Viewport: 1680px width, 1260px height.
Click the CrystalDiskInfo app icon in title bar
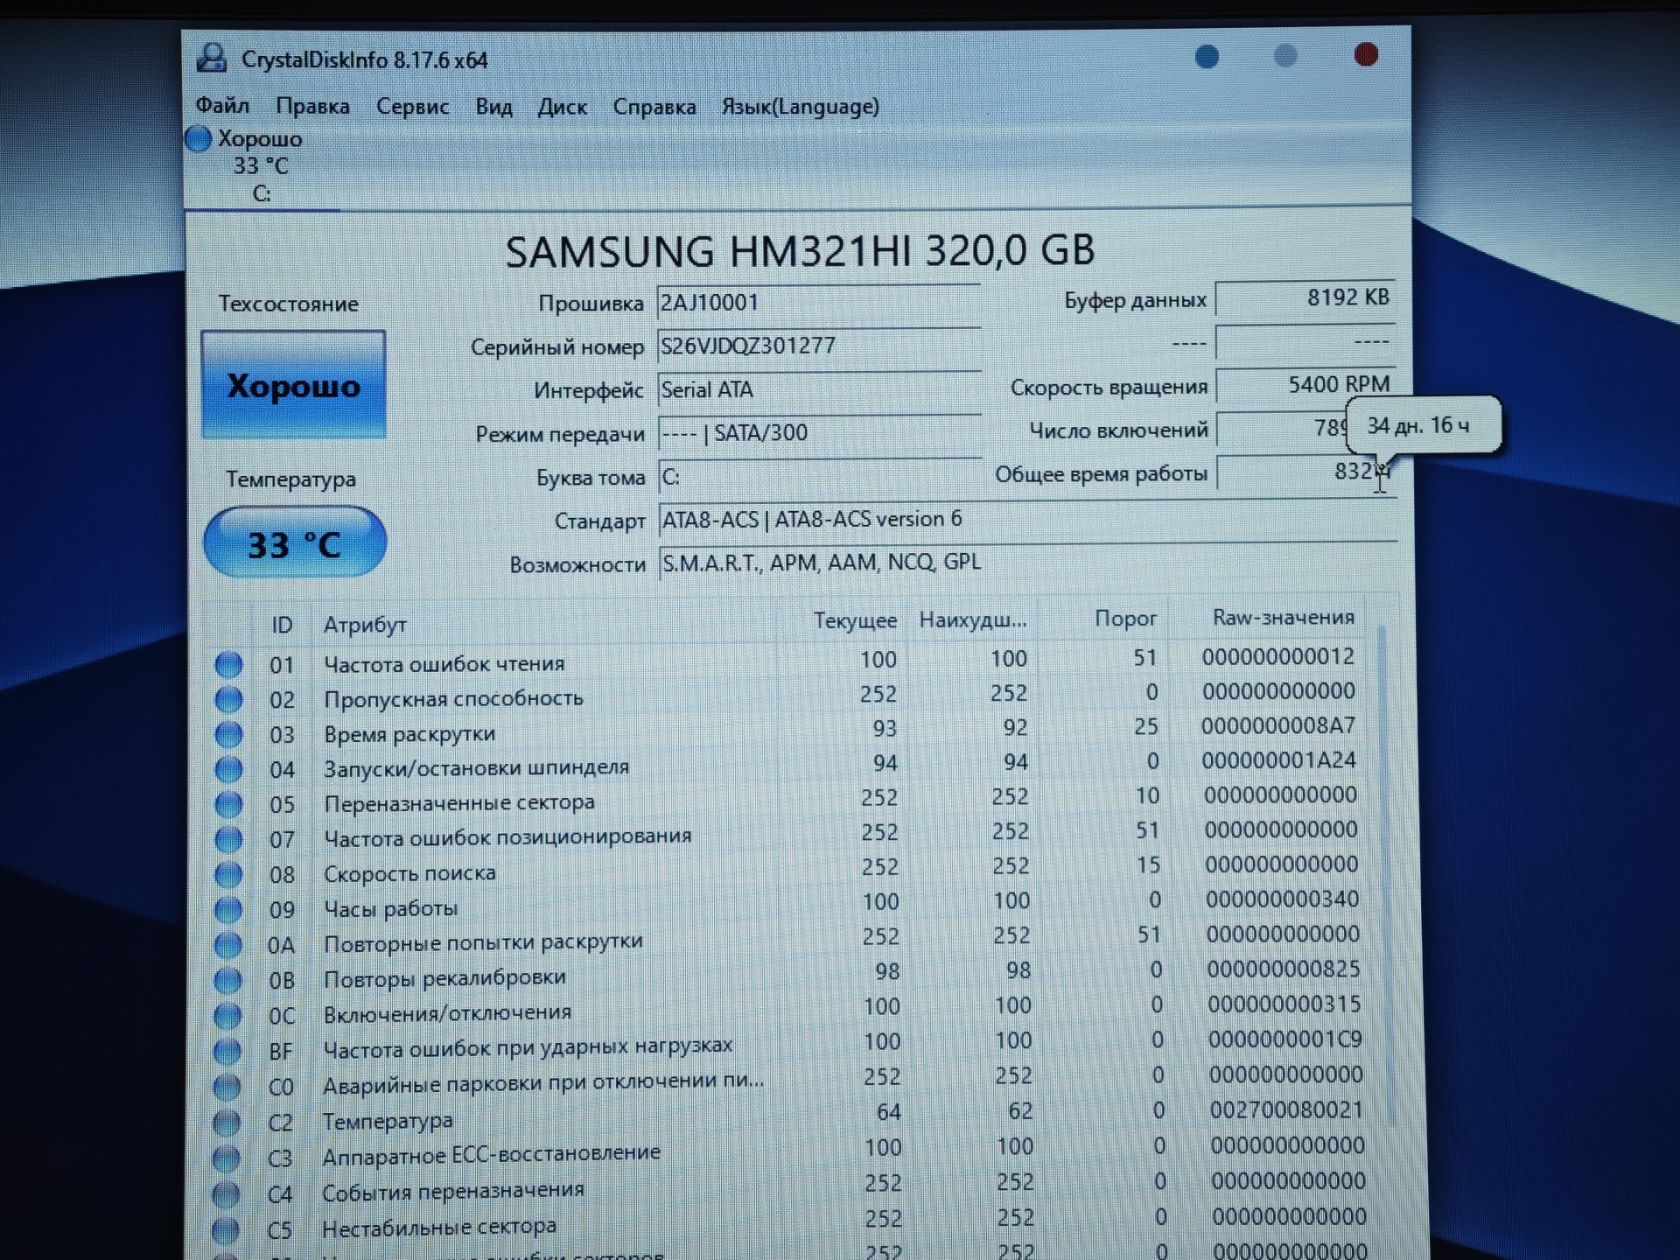tap(211, 58)
